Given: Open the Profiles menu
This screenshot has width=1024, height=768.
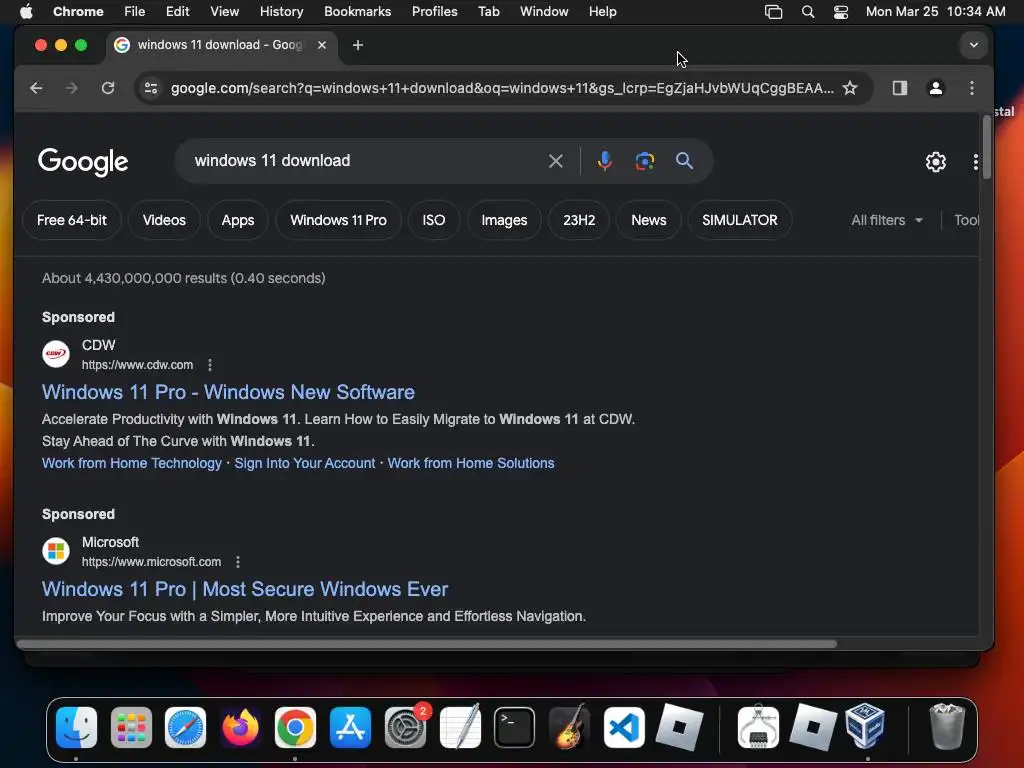Looking at the screenshot, I should [x=434, y=12].
